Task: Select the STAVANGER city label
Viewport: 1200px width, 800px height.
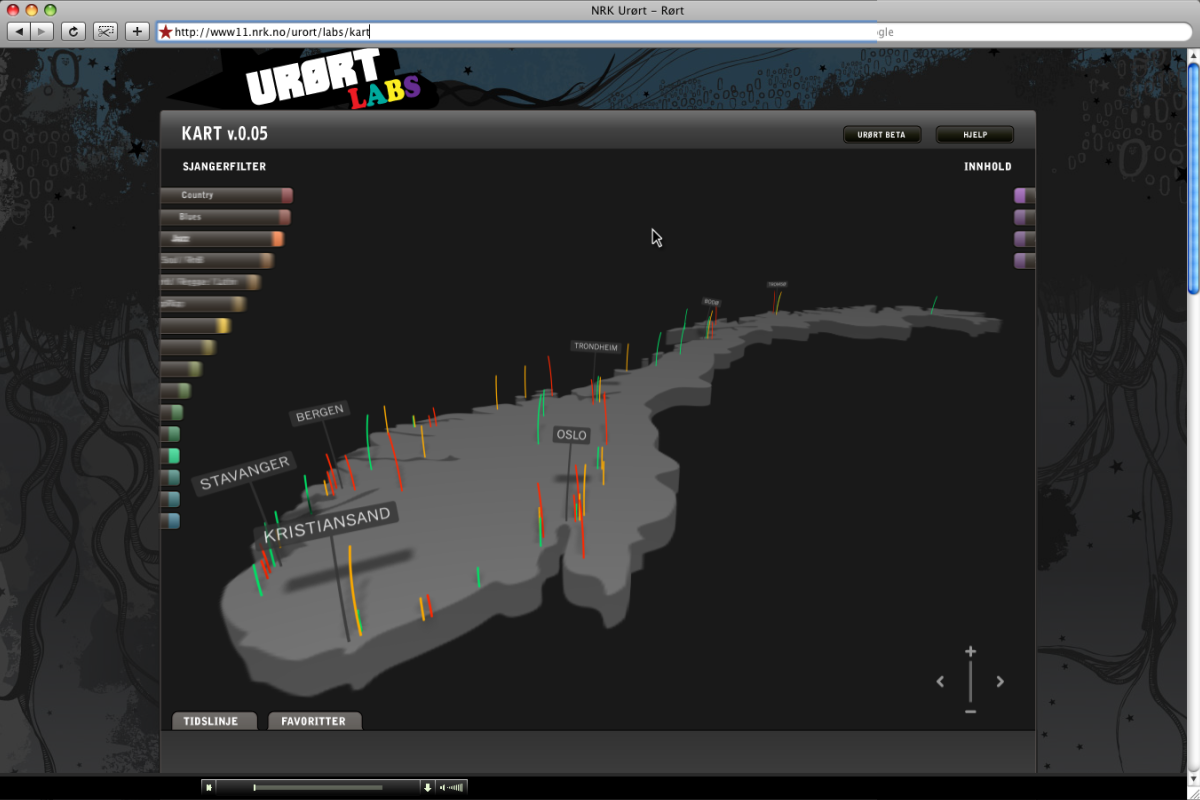Action: coord(245,473)
